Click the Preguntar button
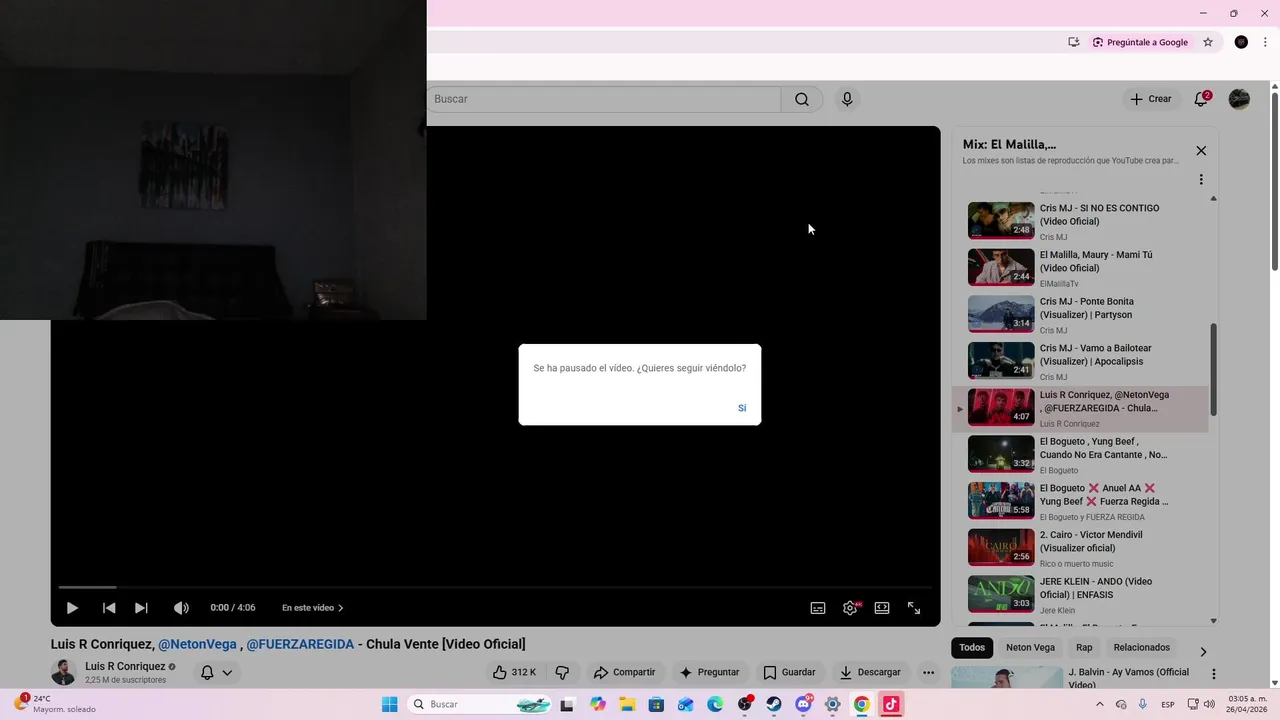Screen dimensions: 1280x720 709,673
